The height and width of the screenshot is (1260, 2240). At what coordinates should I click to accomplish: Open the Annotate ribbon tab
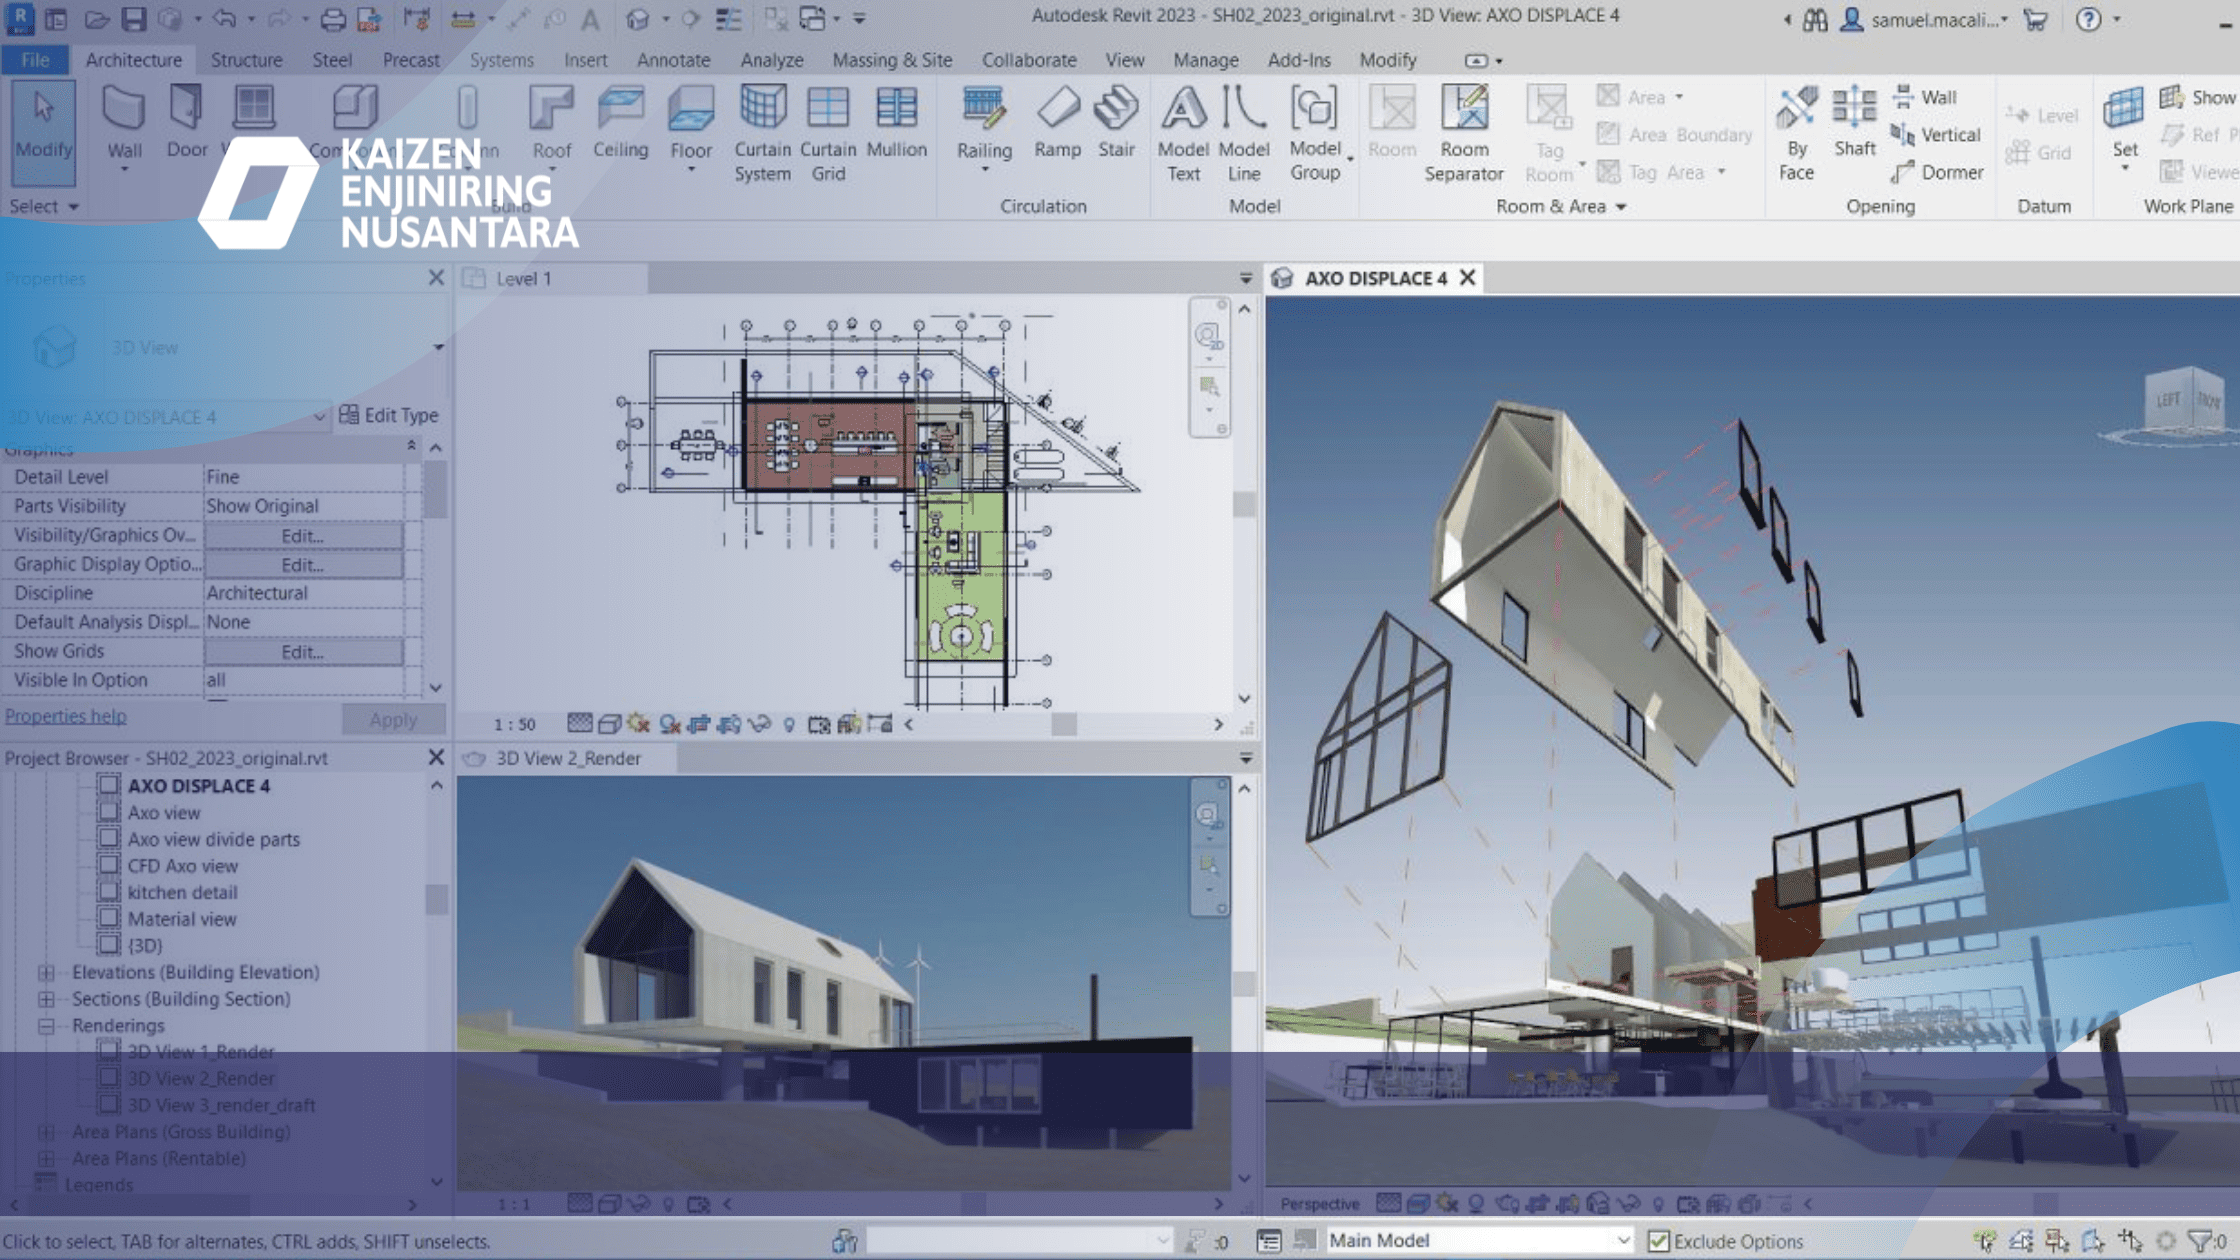click(x=673, y=60)
